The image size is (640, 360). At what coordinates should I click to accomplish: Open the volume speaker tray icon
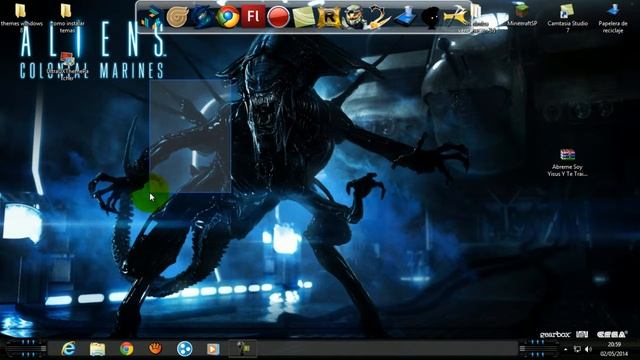point(589,349)
